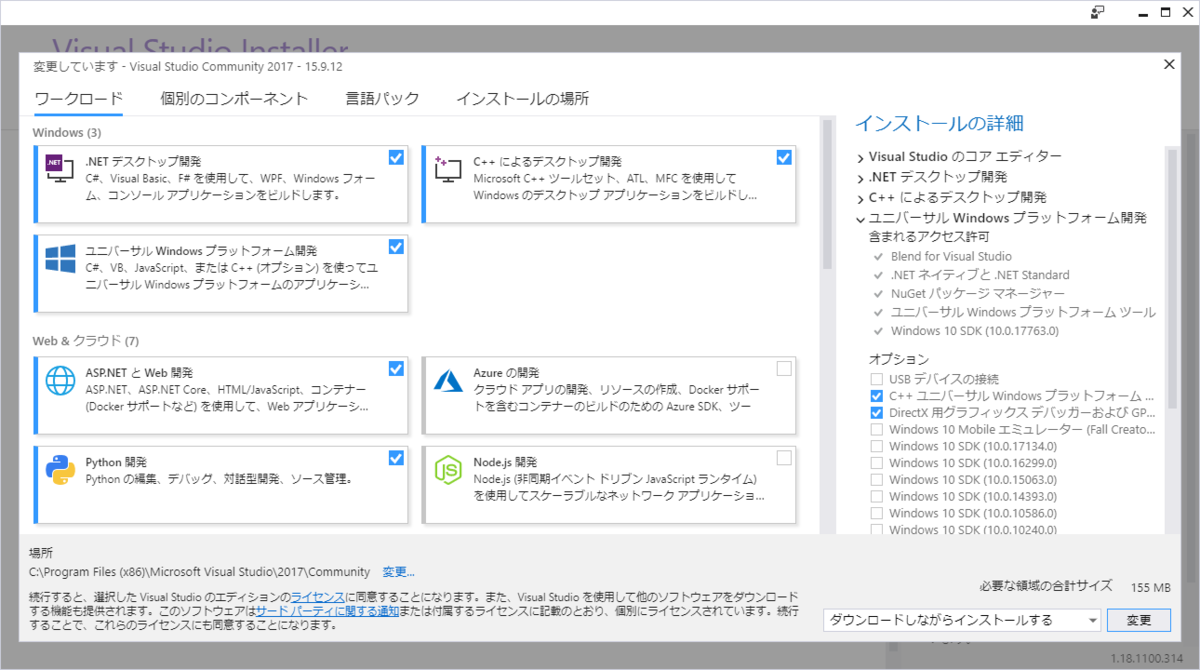Image resolution: width=1200 pixels, height=670 pixels.
Task: Check Windows 10 SDK (10.0.14393.0)
Action: click(876, 497)
